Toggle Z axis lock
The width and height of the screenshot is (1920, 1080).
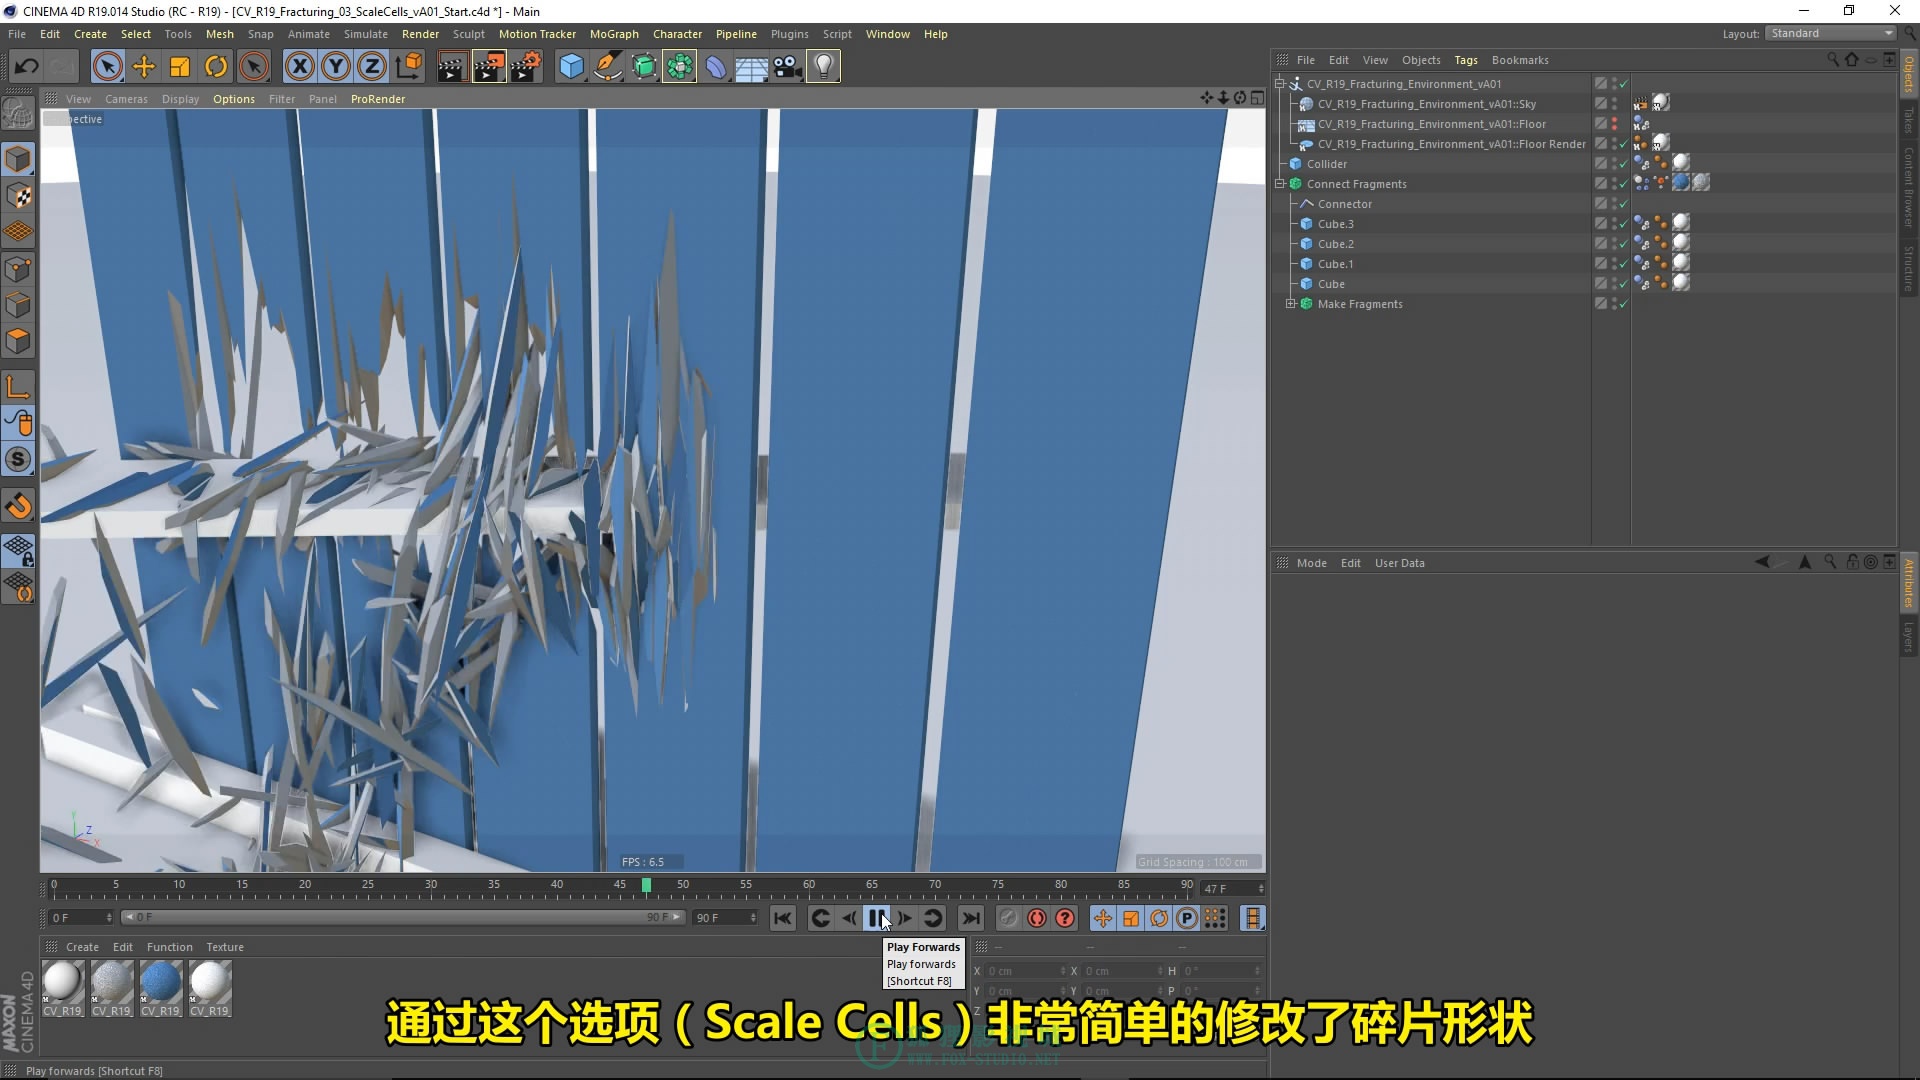point(372,67)
